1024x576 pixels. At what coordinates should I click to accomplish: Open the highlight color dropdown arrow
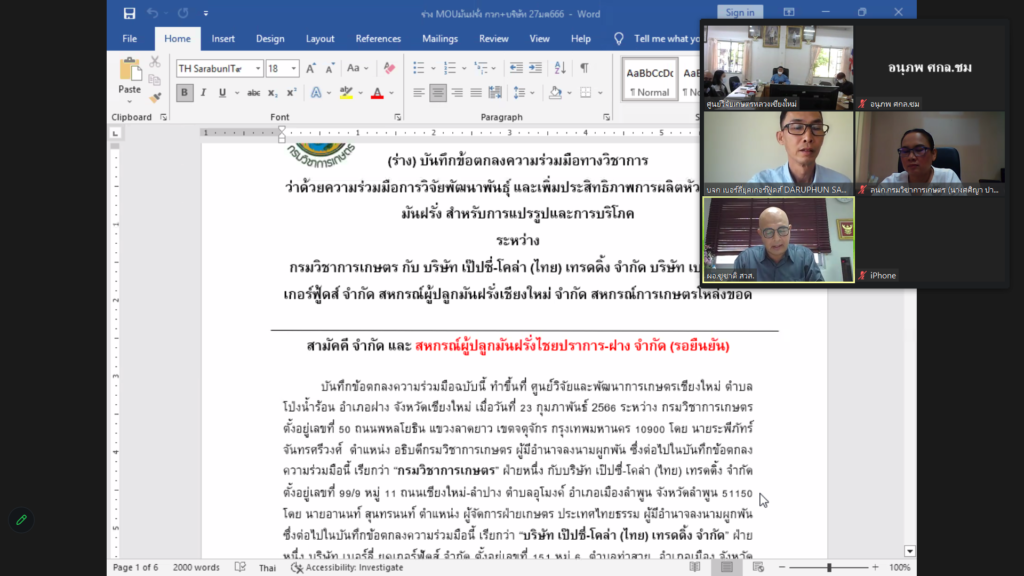[x=360, y=93]
